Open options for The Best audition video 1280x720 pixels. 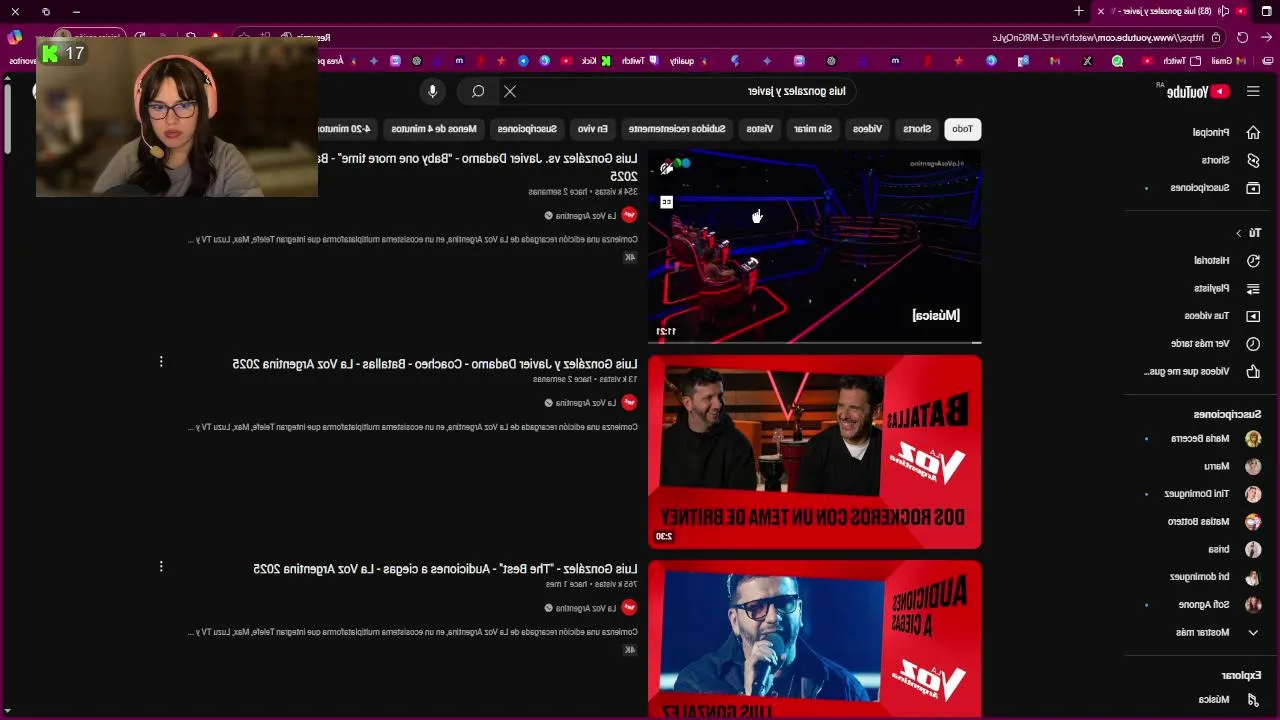point(161,567)
